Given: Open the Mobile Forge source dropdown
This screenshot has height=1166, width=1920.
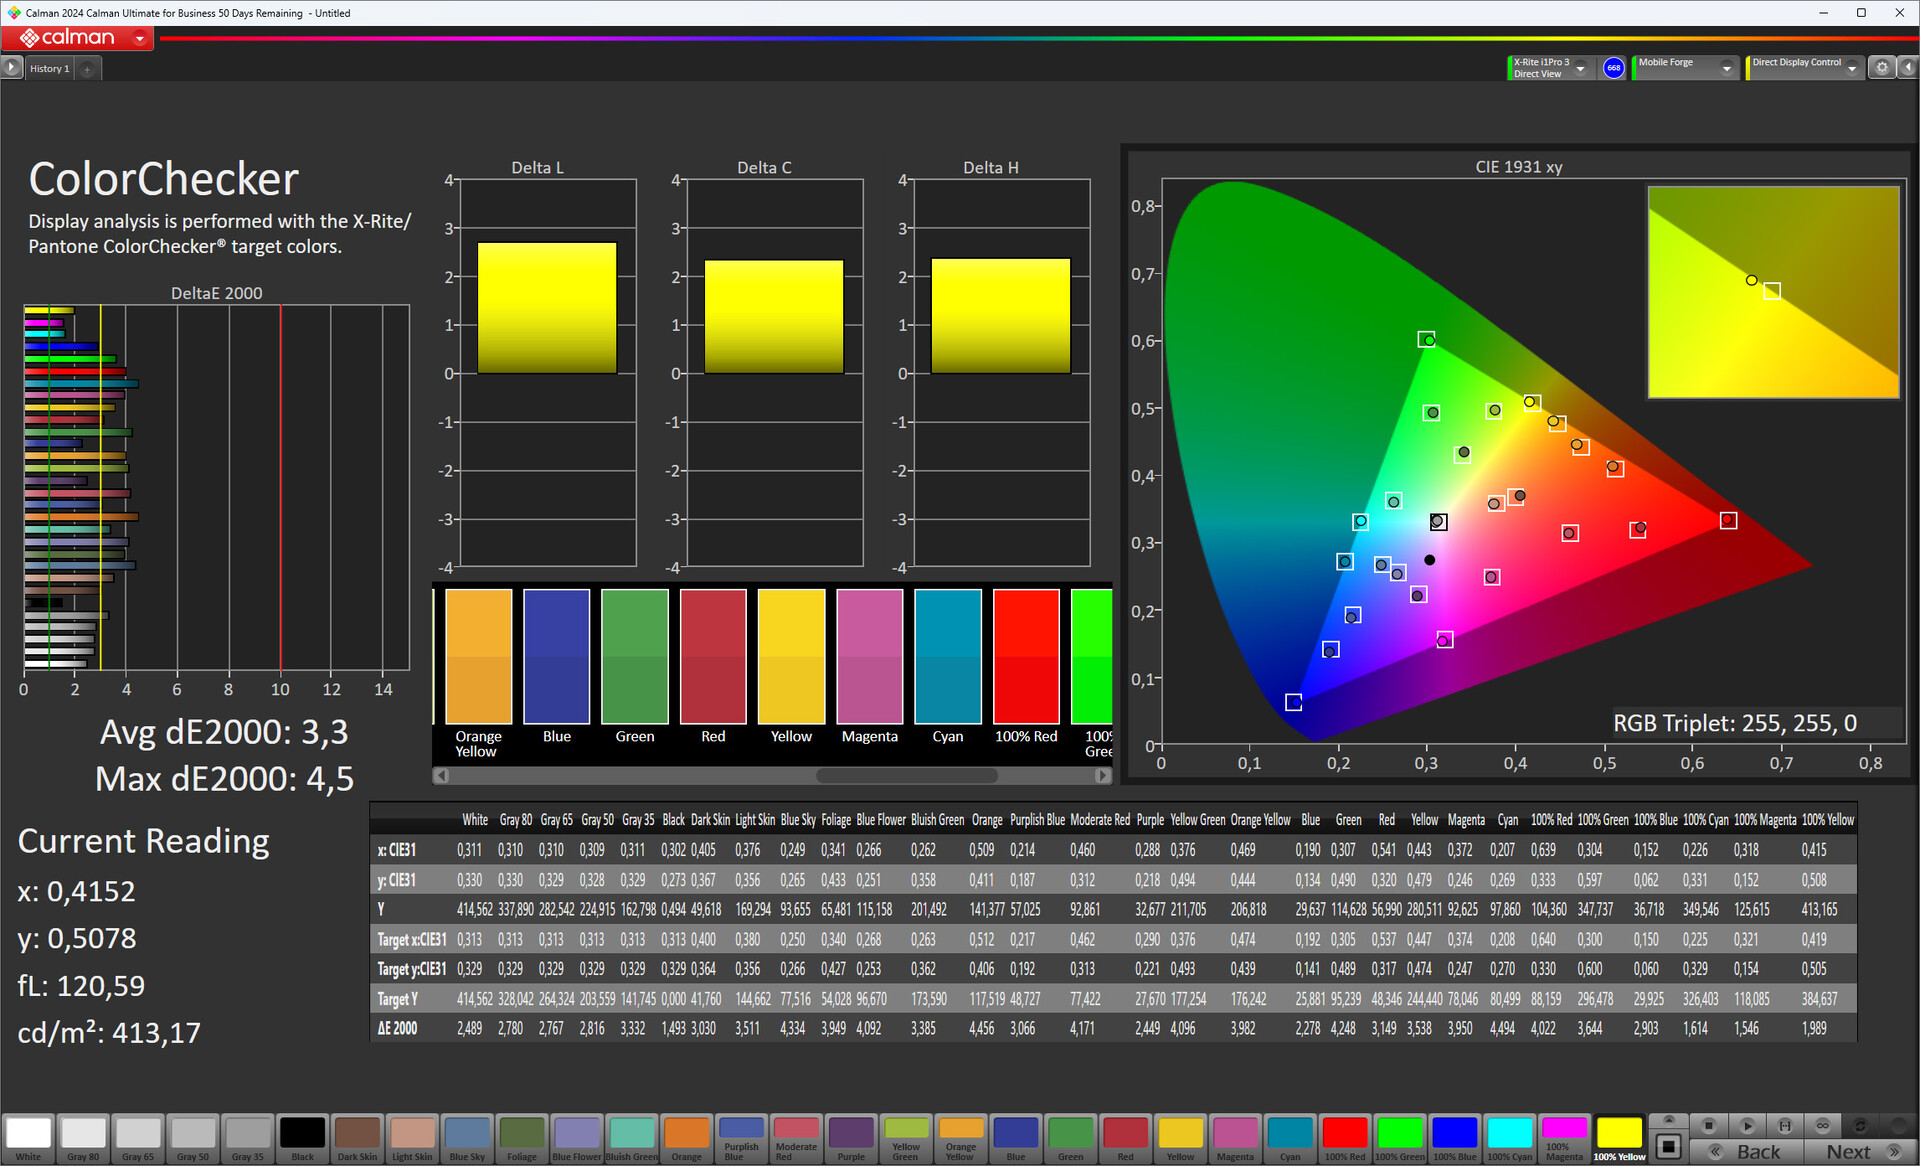Looking at the screenshot, I should (1726, 68).
